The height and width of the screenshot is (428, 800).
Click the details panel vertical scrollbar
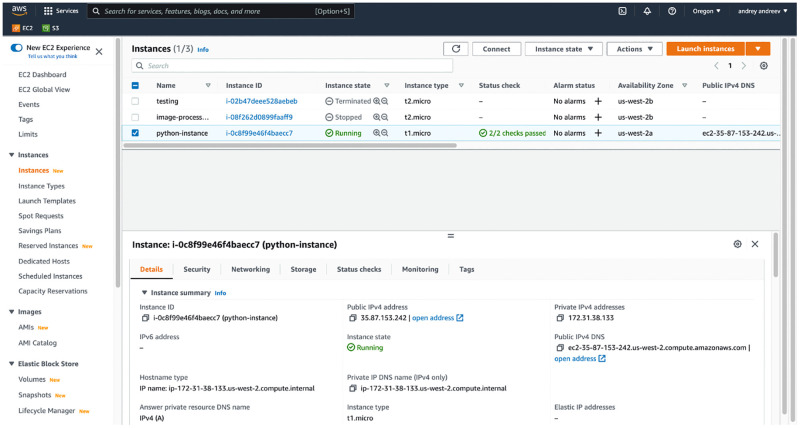776,255
